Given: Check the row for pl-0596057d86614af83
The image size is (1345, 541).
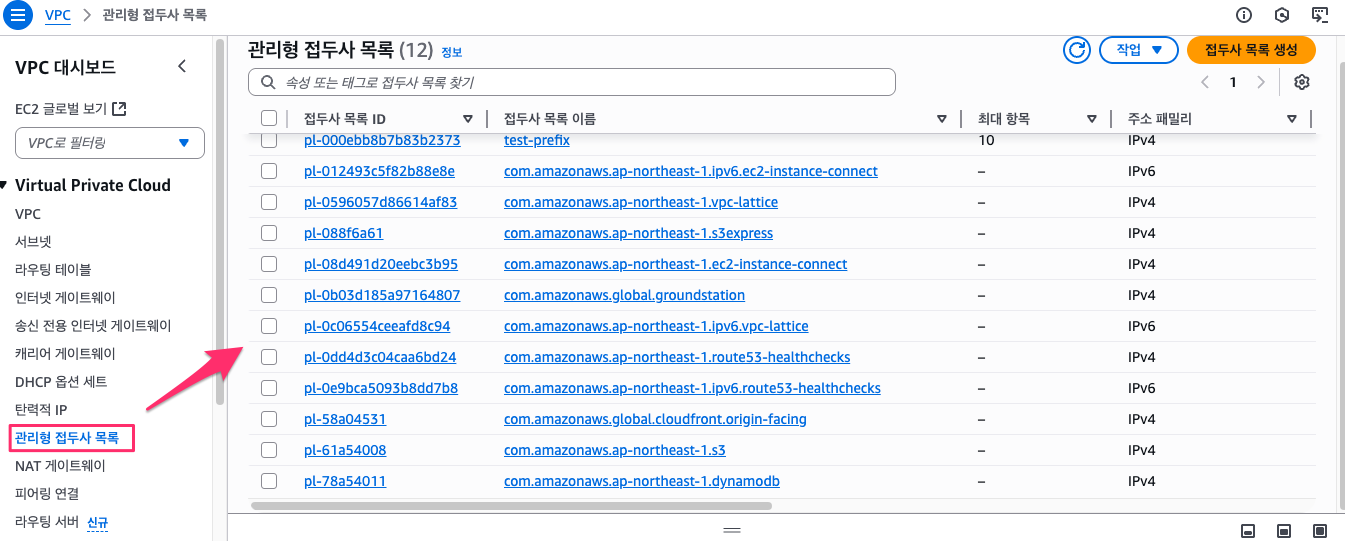Looking at the screenshot, I should point(268,202).
